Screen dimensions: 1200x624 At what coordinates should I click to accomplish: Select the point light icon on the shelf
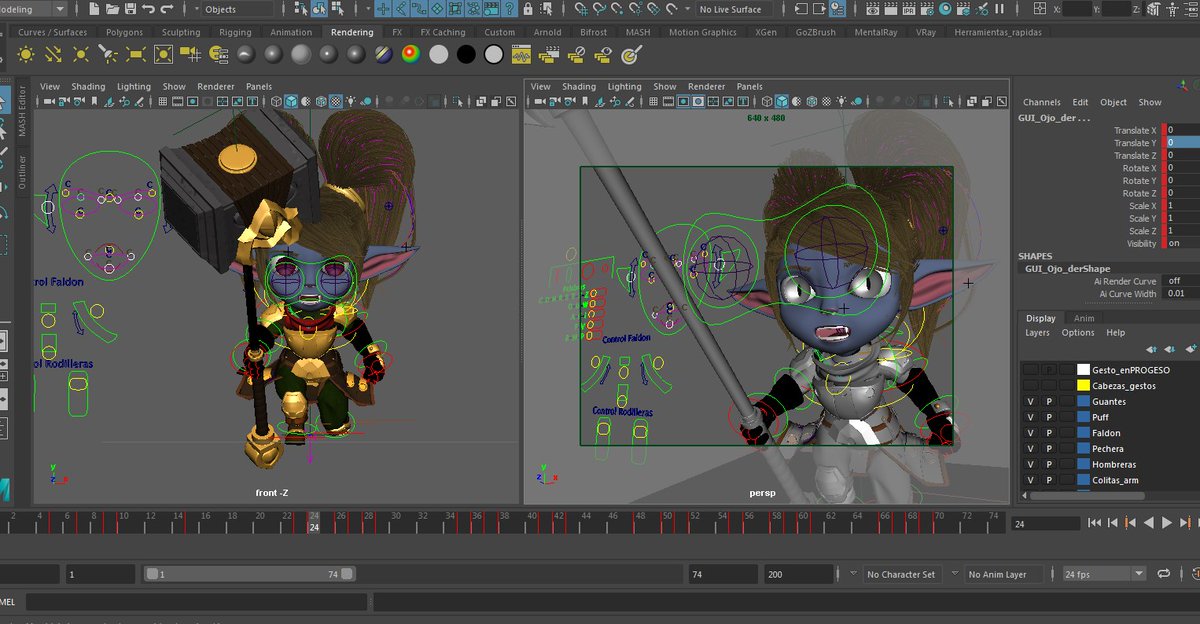click(80, 56)
